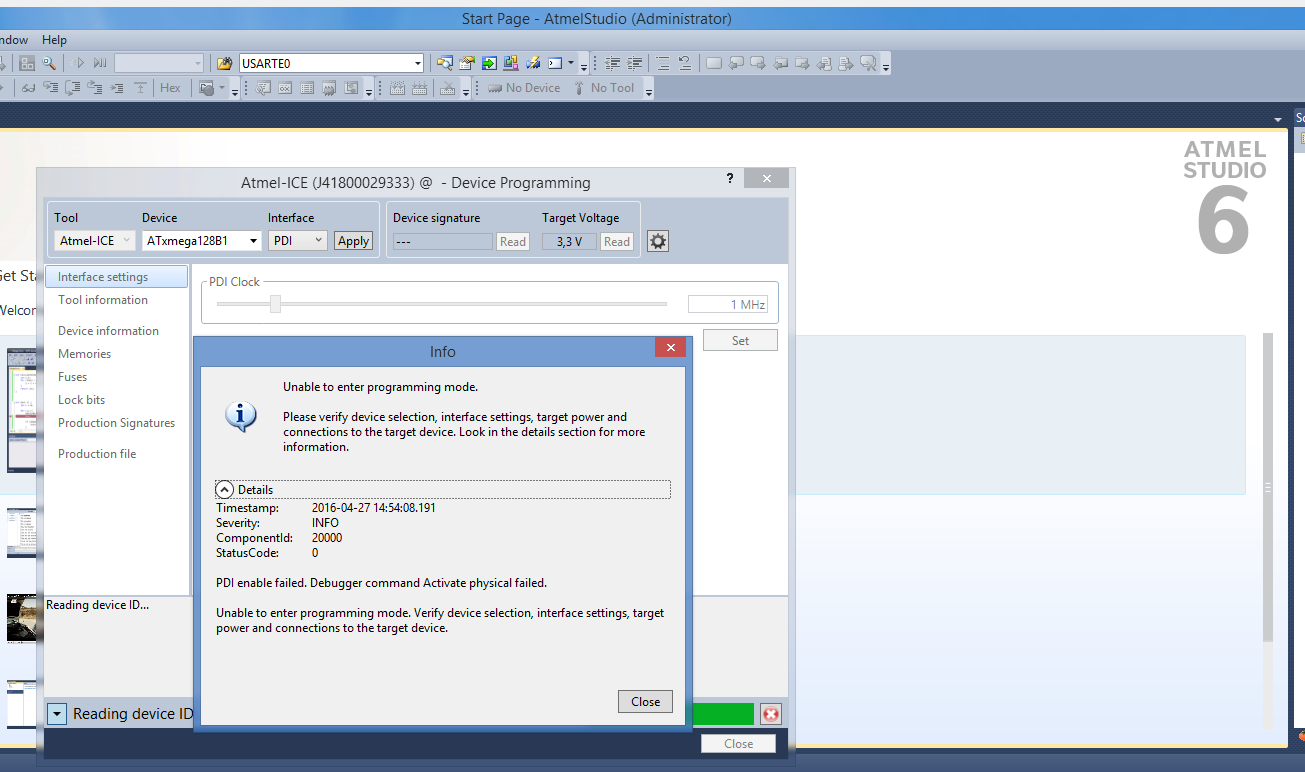1305x772 pixels.
Task: Collapse the Details section
Action: click(x=225, y=490)
